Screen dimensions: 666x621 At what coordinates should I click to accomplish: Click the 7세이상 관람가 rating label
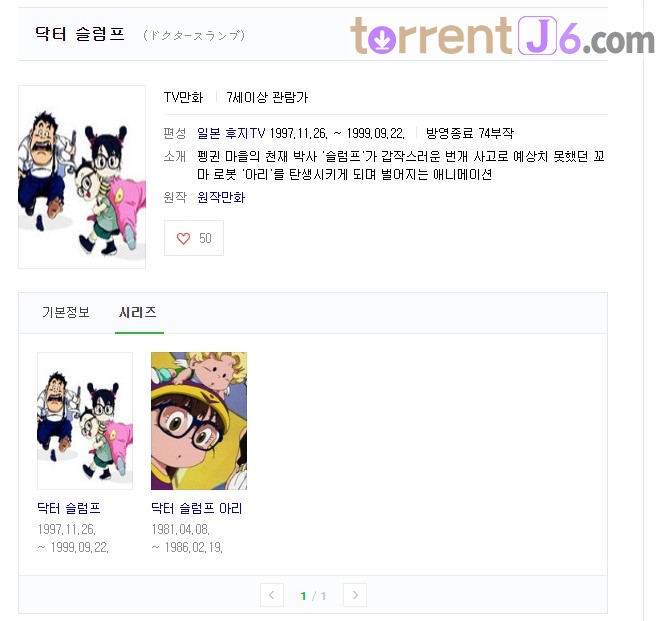click(267, 97)
